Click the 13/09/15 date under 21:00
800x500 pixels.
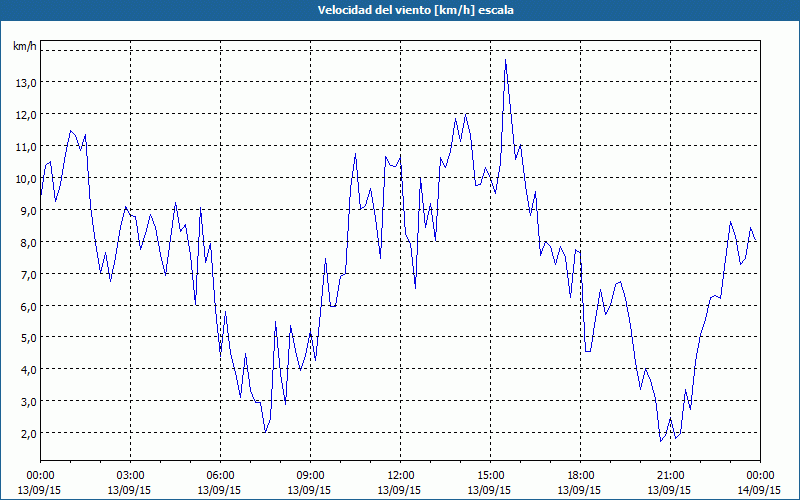(669, 490)
